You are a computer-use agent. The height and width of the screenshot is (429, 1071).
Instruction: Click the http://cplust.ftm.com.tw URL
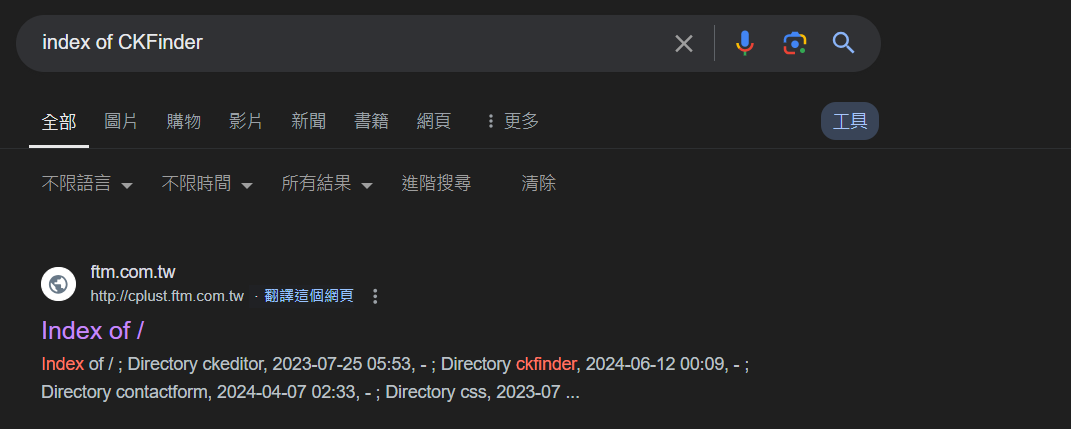point(167,296)
